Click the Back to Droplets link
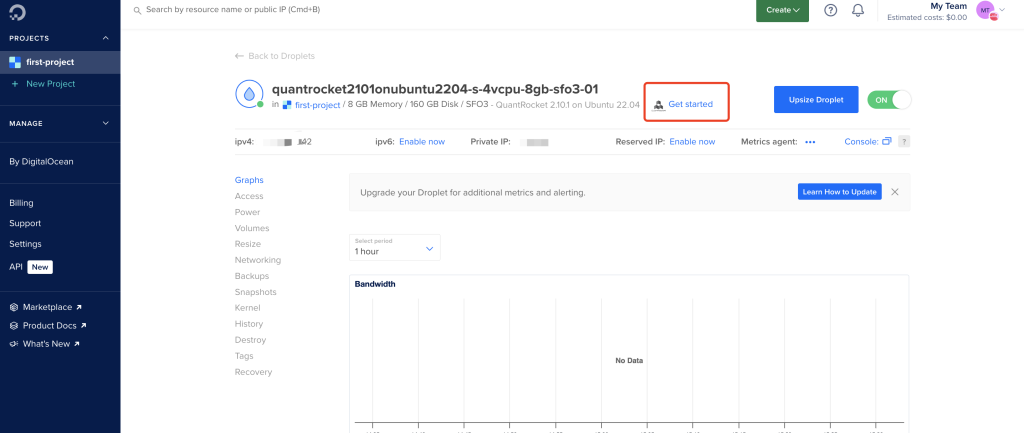The width and height of the screenshot is (1024, 433). click(281, 56)
